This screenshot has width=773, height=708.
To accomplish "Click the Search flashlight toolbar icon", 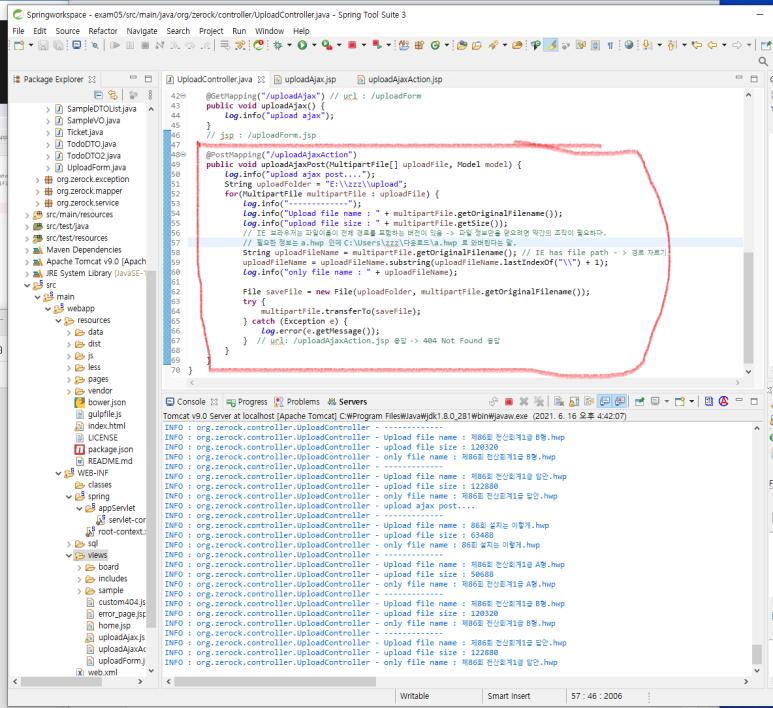I will (x=493, y=45).
